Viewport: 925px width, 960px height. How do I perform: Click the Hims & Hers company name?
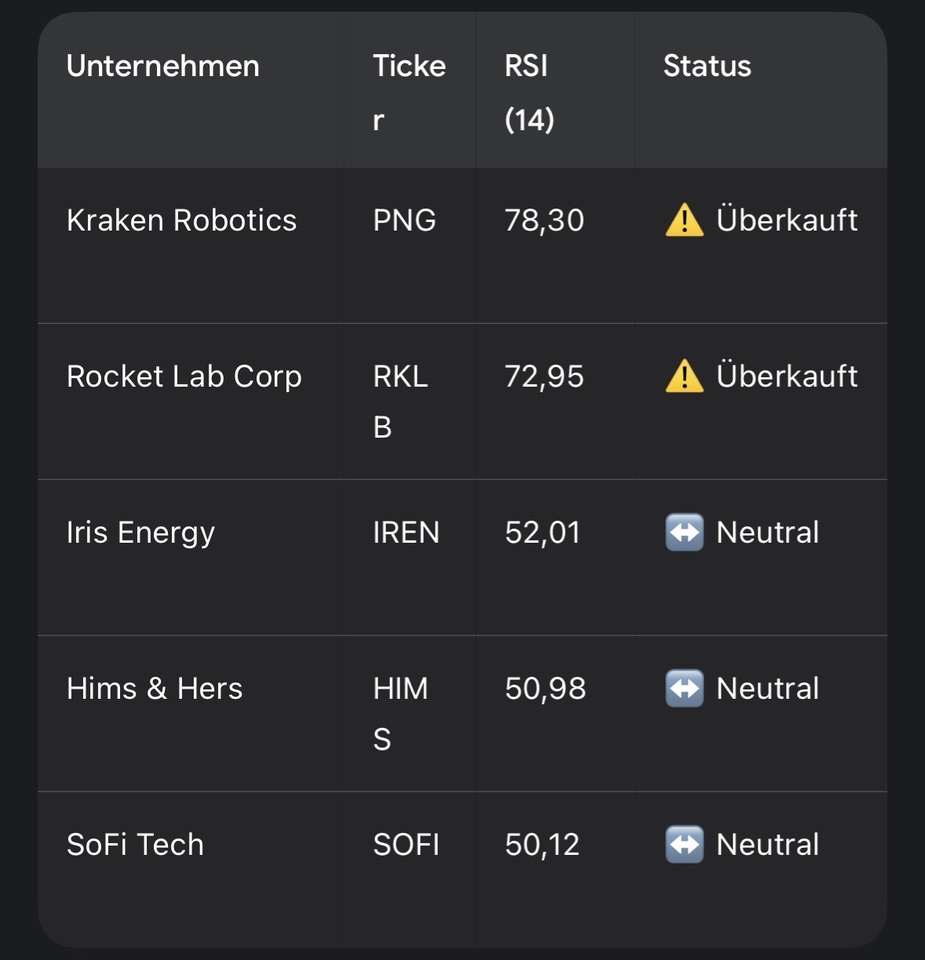click(154, 689)
